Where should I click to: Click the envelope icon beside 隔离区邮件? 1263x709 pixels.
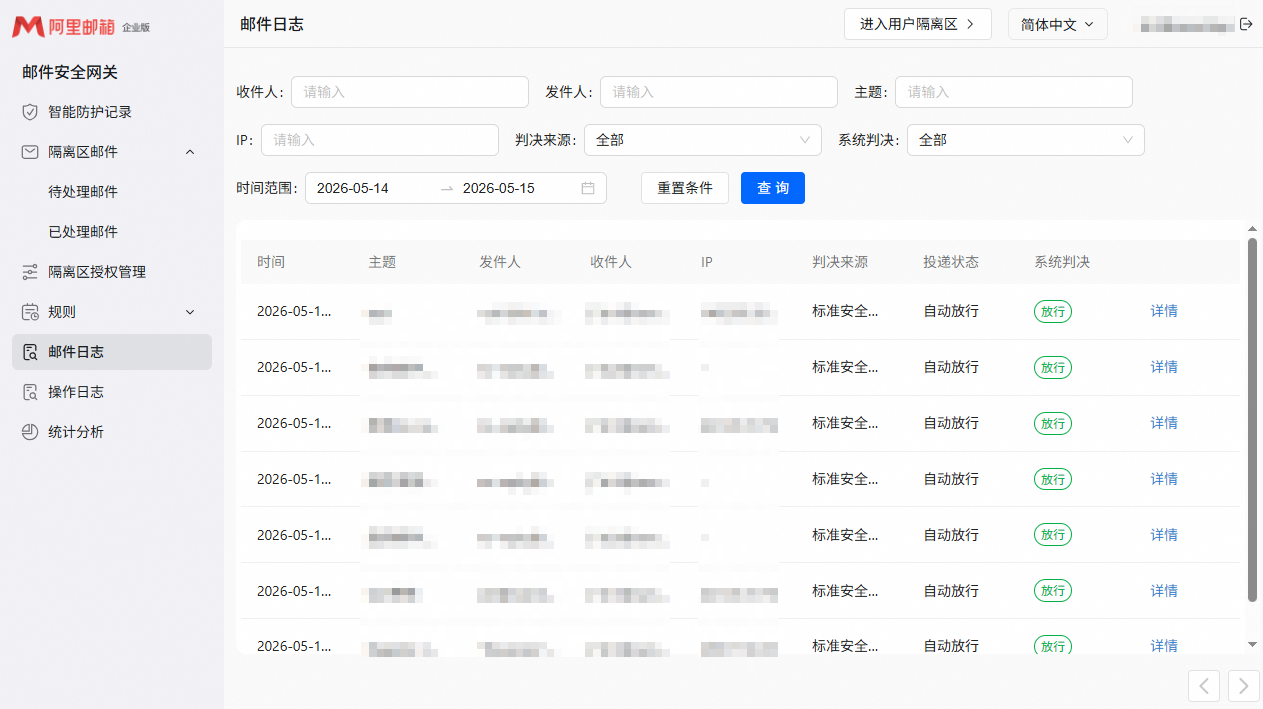[30, 152]
